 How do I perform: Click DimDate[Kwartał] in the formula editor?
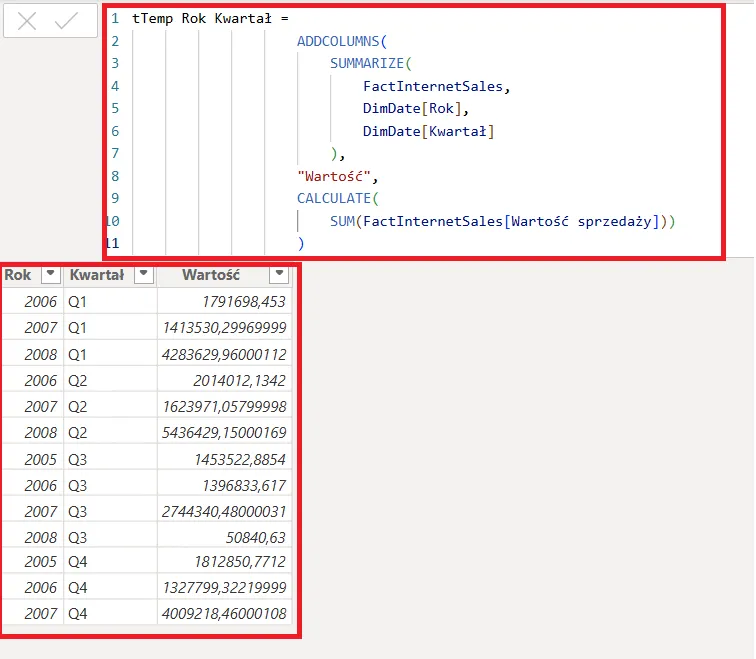(428, 131)
